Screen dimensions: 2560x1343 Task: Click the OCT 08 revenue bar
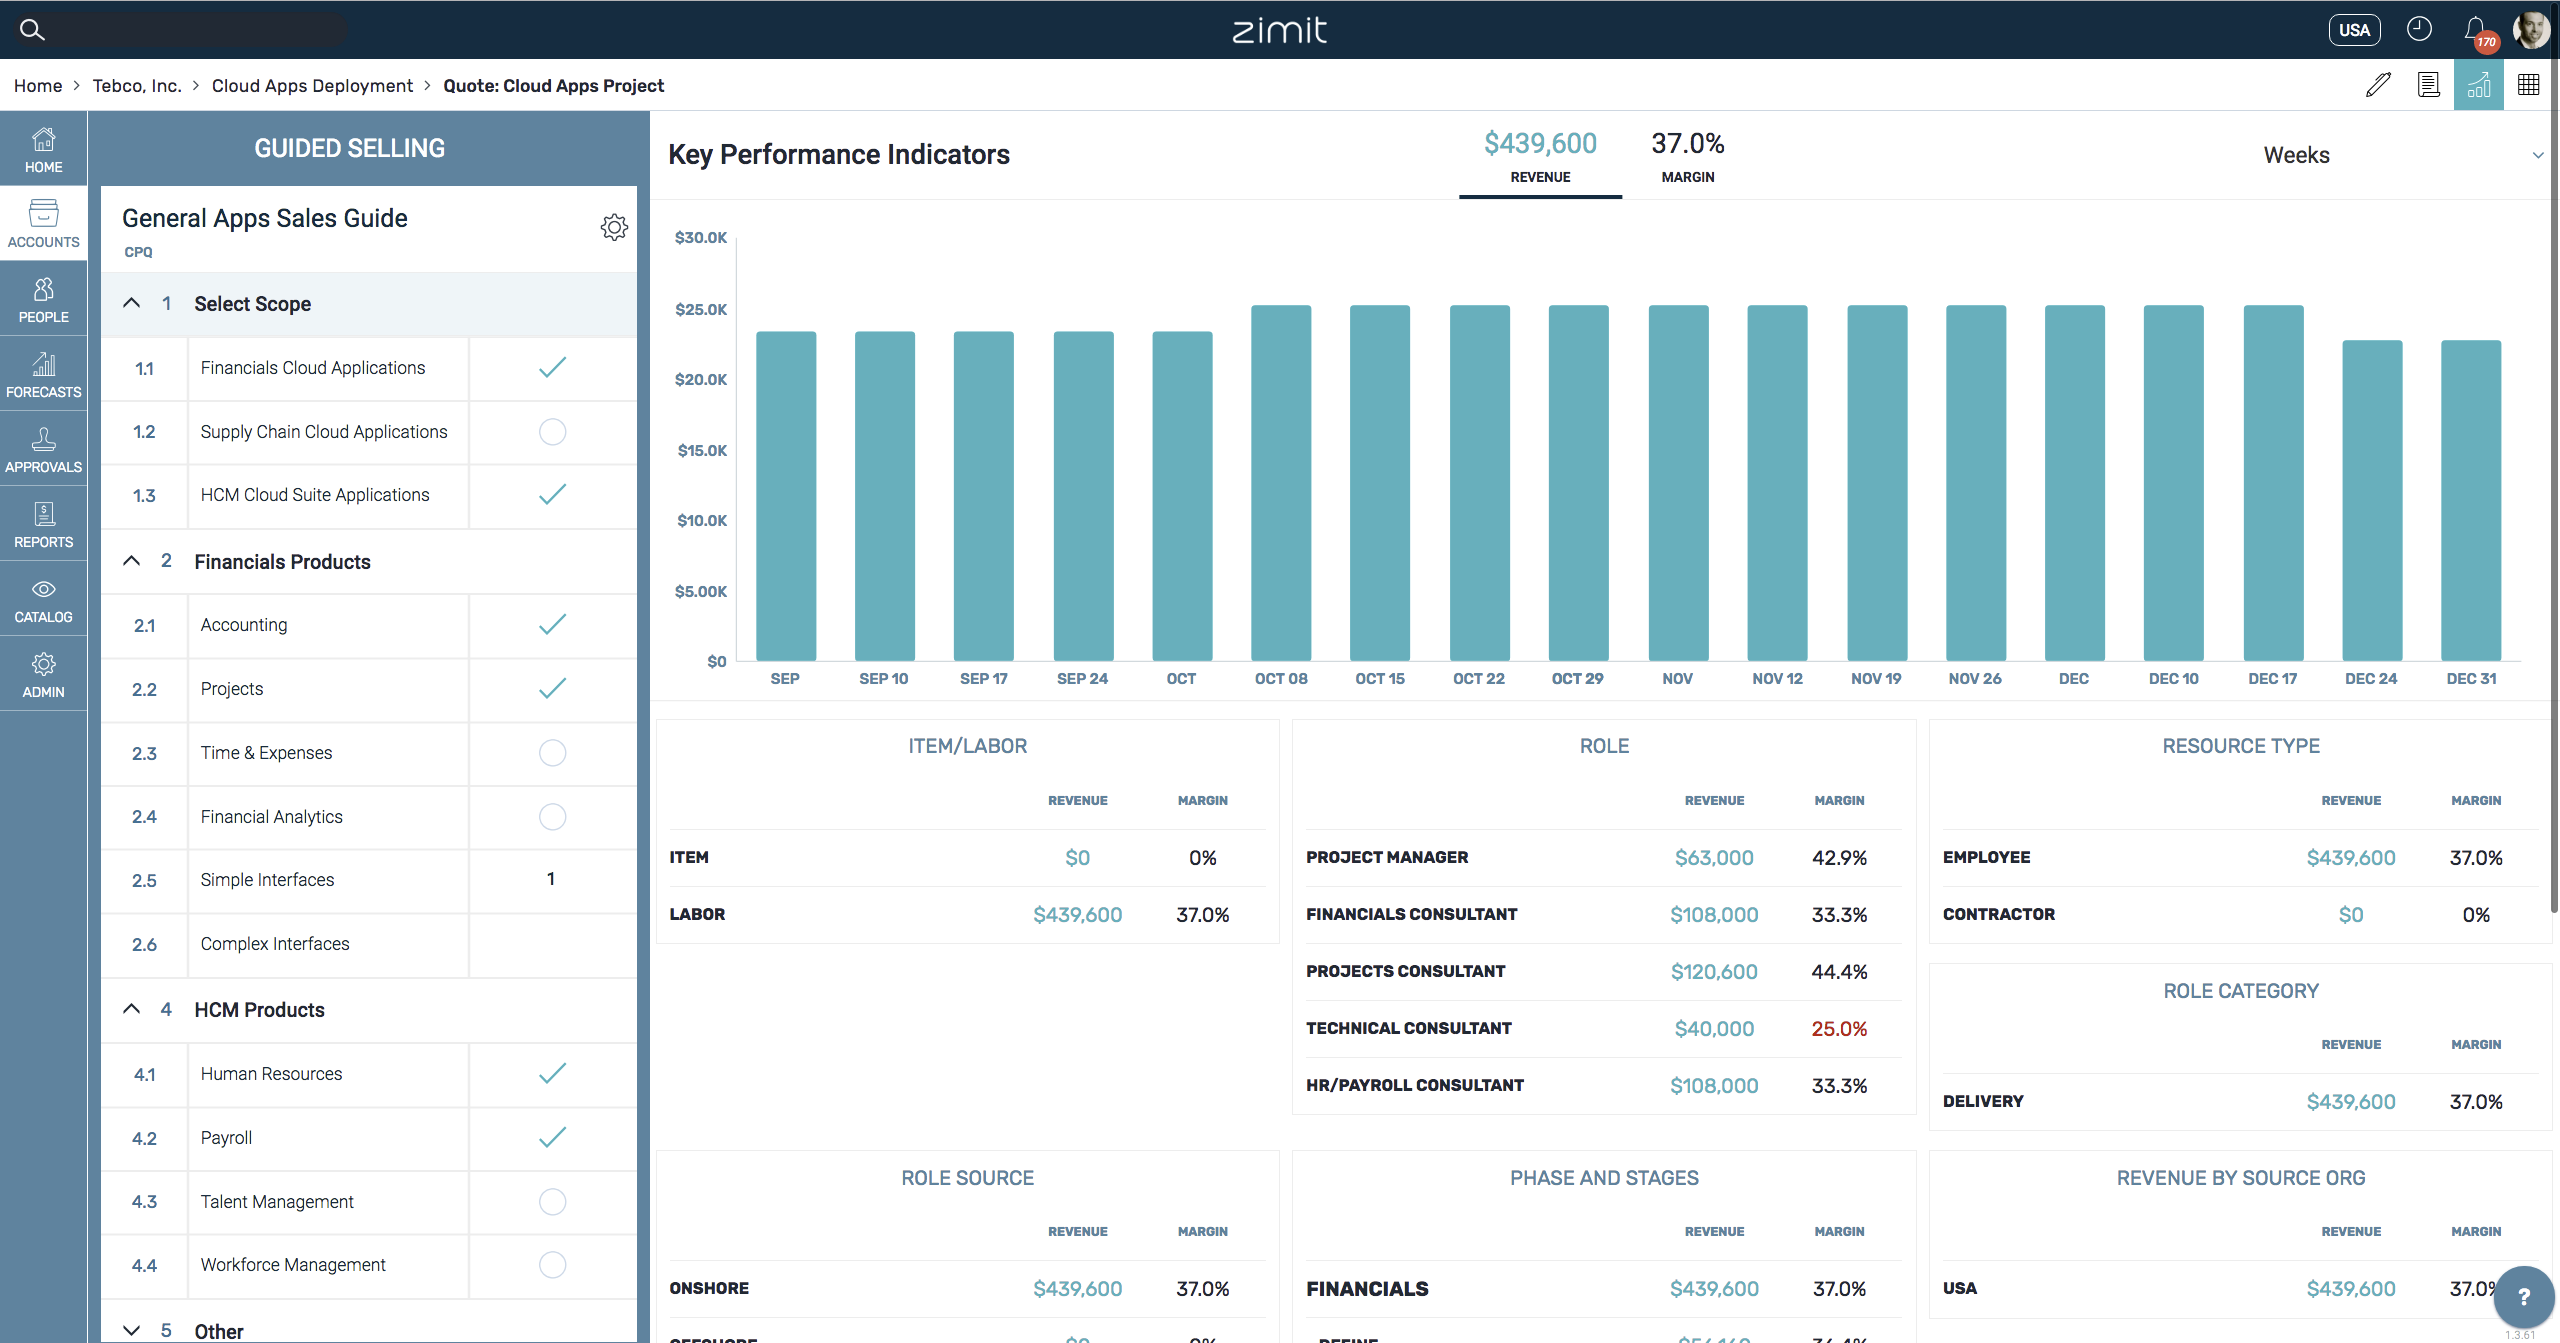click(1281, 482)
